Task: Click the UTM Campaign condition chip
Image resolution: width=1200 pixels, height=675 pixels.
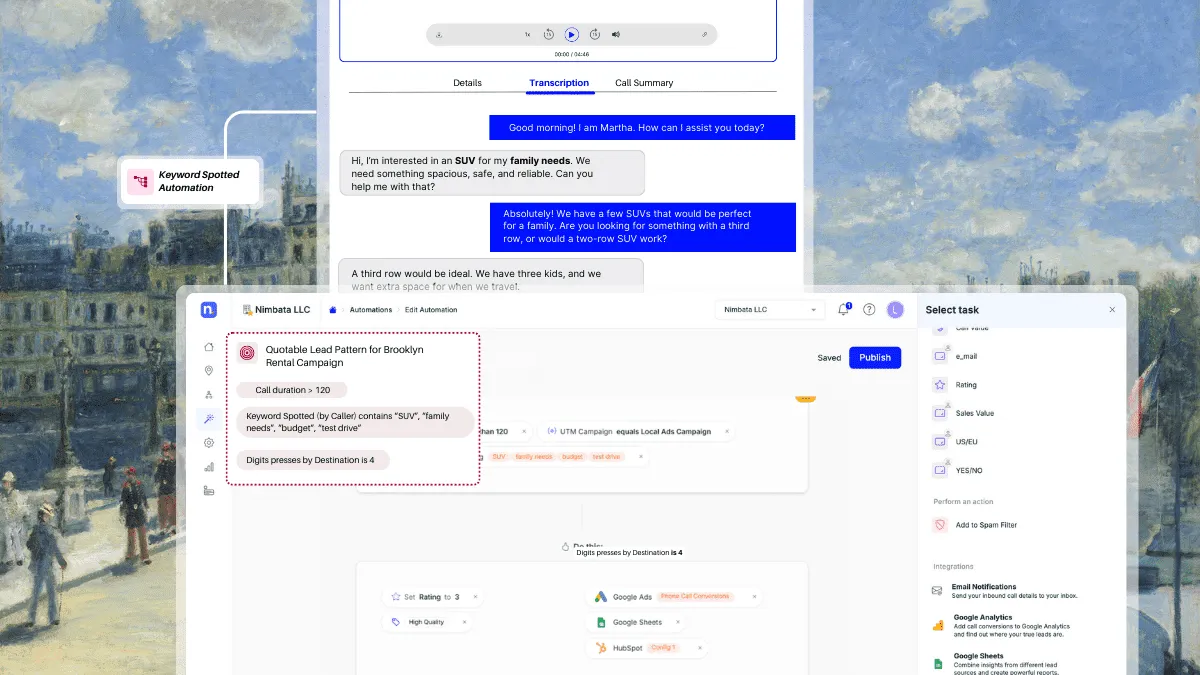Action: click(x=639, y=432)
